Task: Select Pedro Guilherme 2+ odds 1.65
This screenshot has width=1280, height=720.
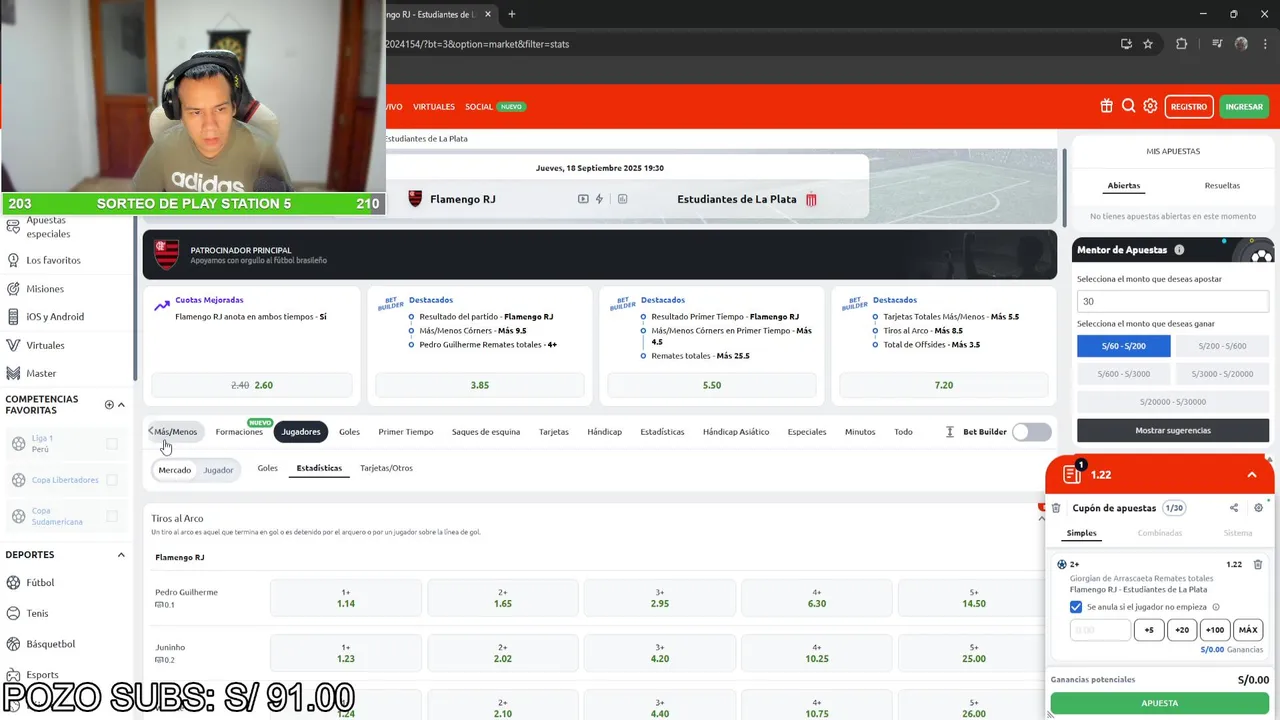Action: [503, 598]
